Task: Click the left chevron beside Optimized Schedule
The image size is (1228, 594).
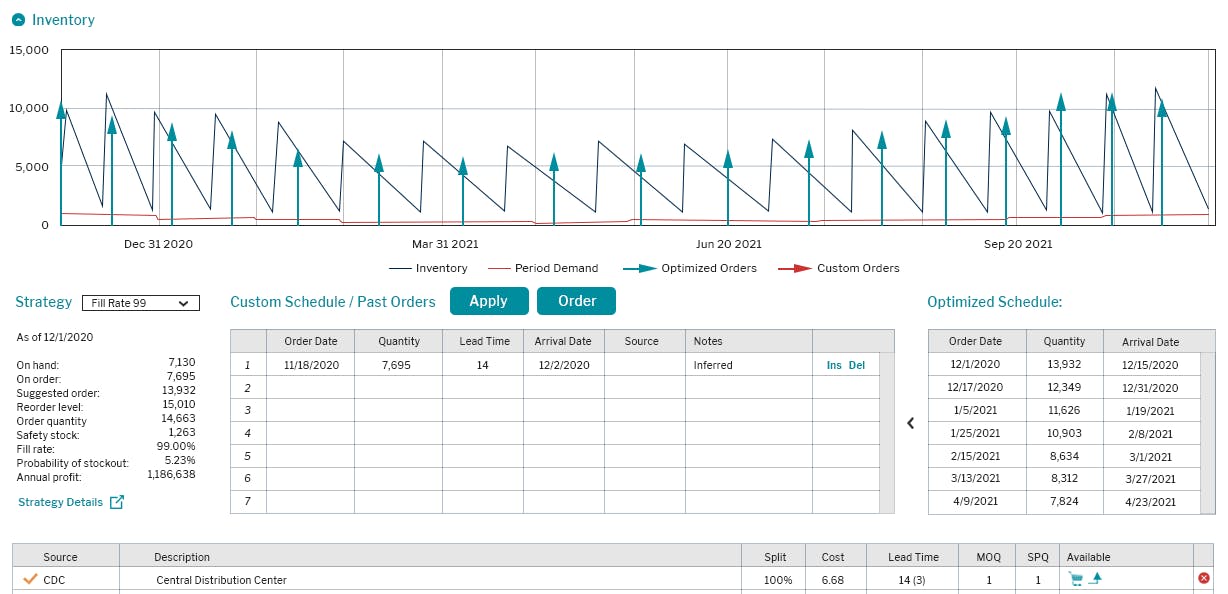Action: [911, 423]
